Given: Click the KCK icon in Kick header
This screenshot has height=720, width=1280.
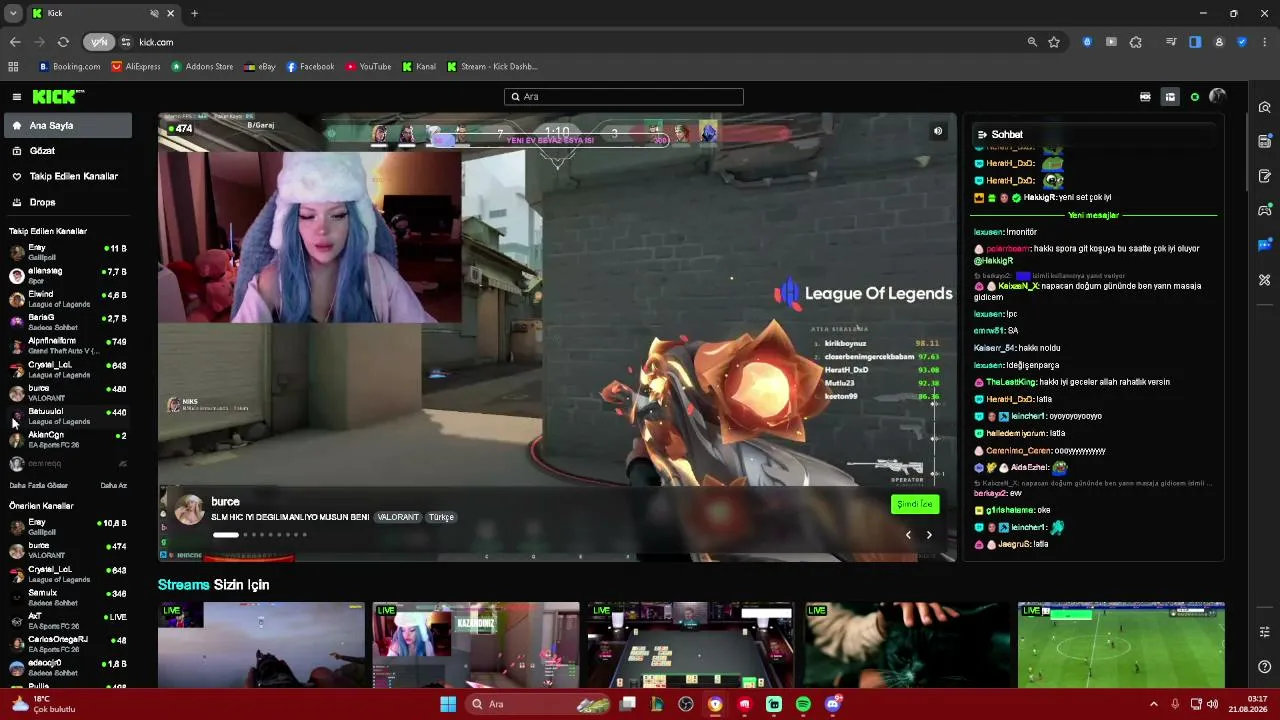Looking at the screenshot, I should 1145,97.
